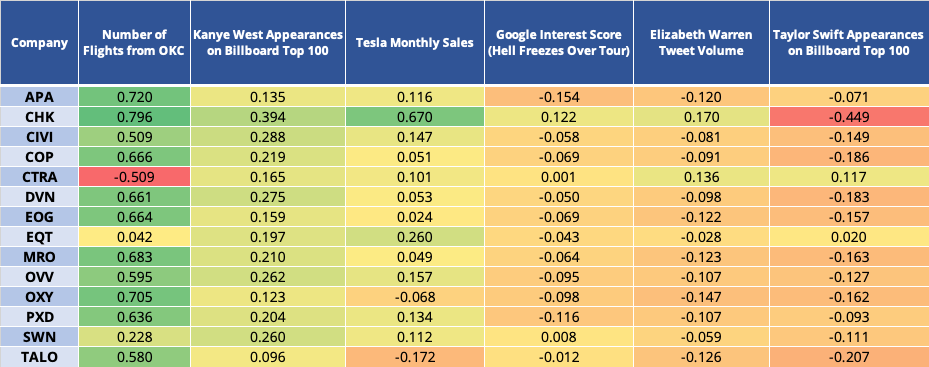Select the Number of Flights from OKC header

point(134,43)
